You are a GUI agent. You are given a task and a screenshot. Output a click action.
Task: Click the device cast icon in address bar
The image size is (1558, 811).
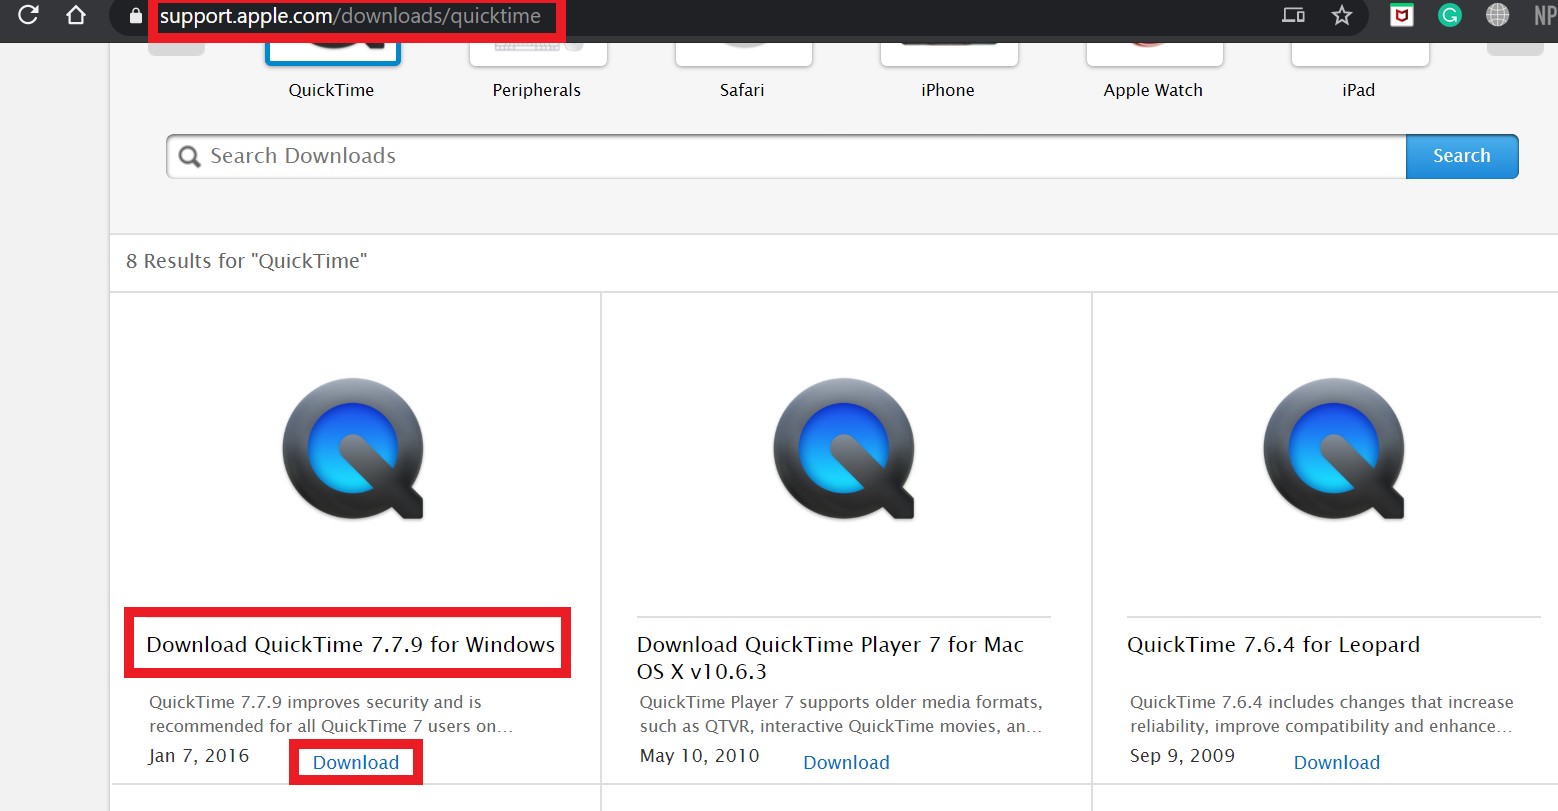[1293, 15]
